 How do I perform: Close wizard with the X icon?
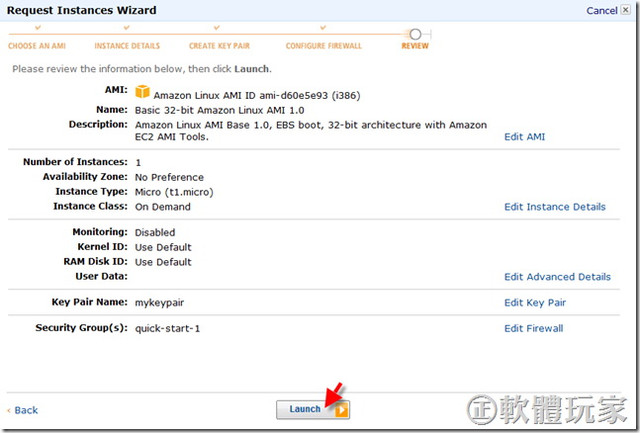pos(625,10)
